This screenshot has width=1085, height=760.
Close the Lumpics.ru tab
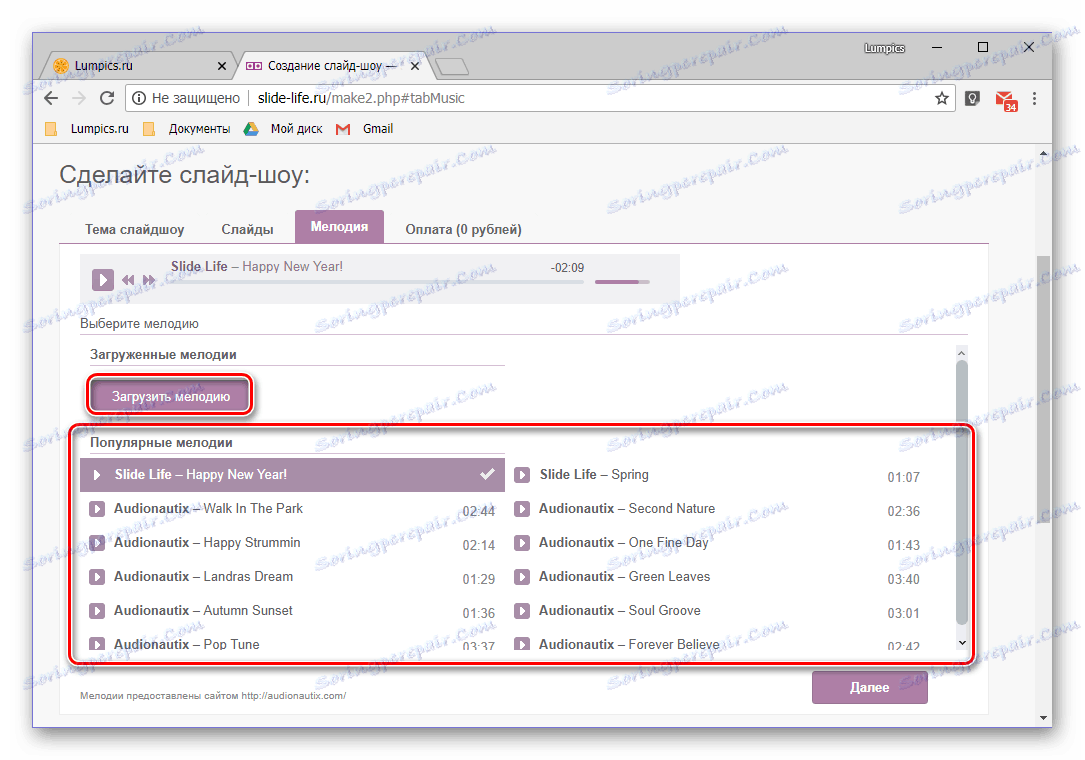(221, 66)
